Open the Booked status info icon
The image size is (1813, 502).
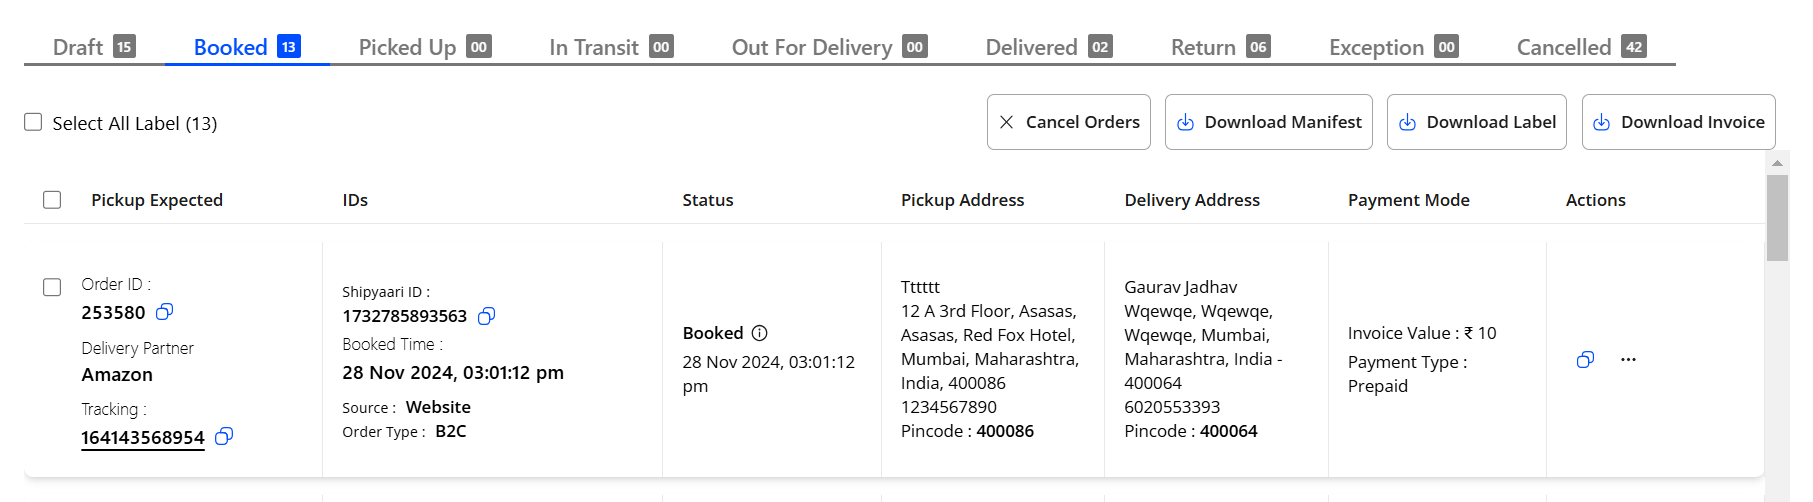pos(760,333)
